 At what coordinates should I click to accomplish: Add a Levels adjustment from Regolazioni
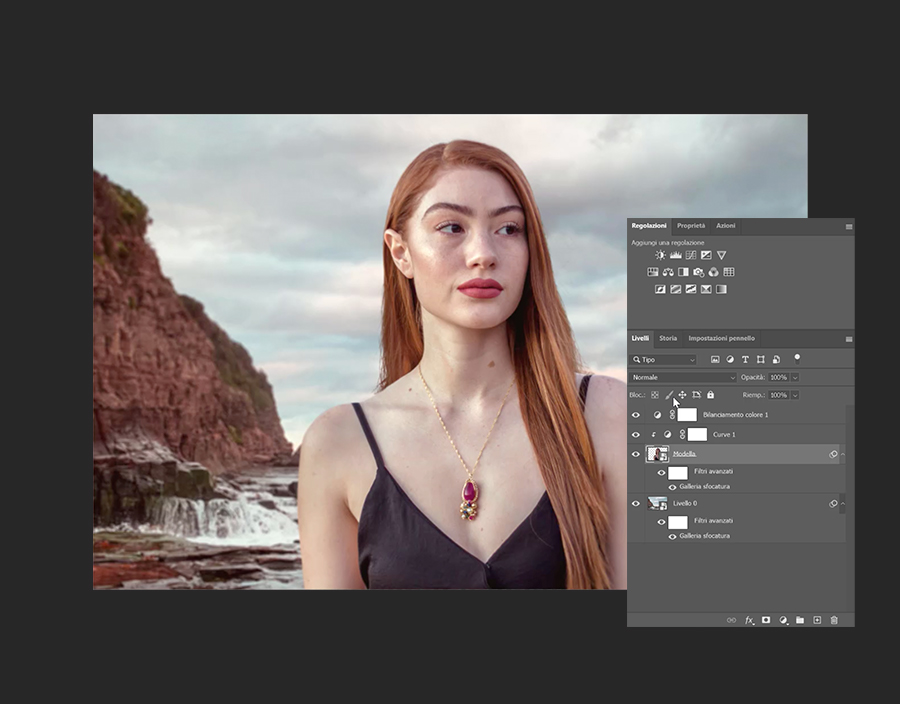(676, 255)
